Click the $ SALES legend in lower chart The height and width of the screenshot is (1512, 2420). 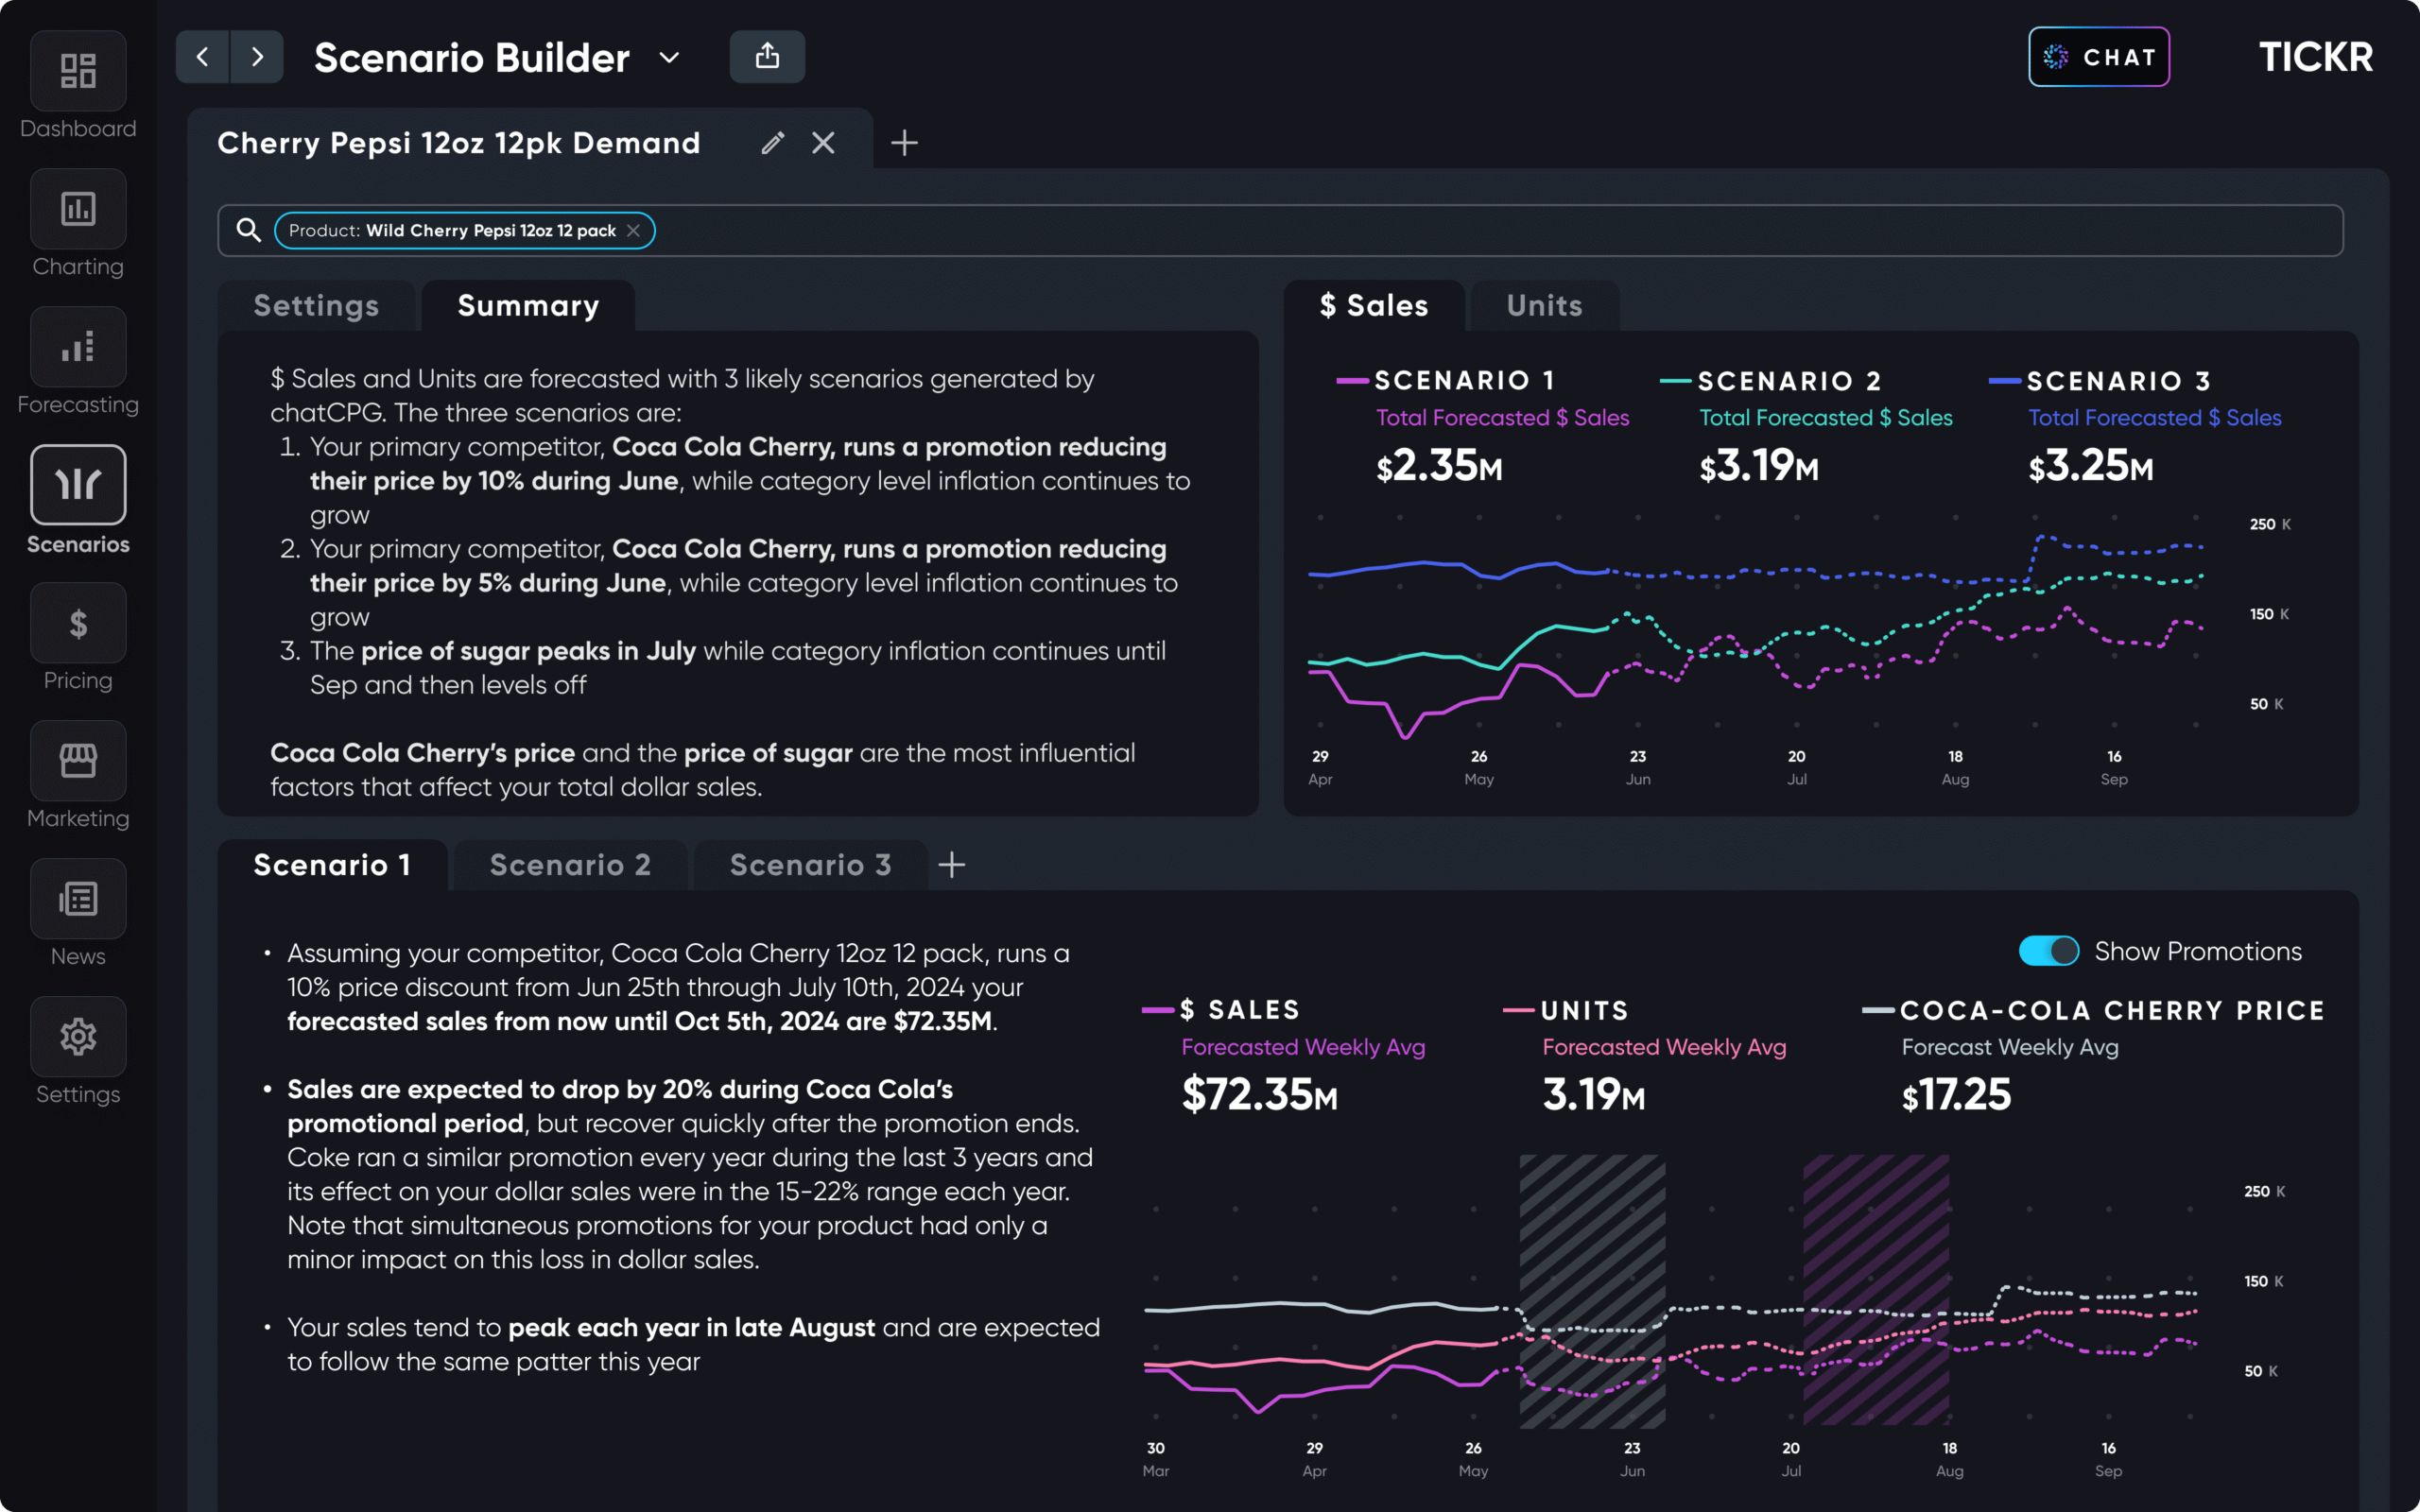tap(1221, 1010)
